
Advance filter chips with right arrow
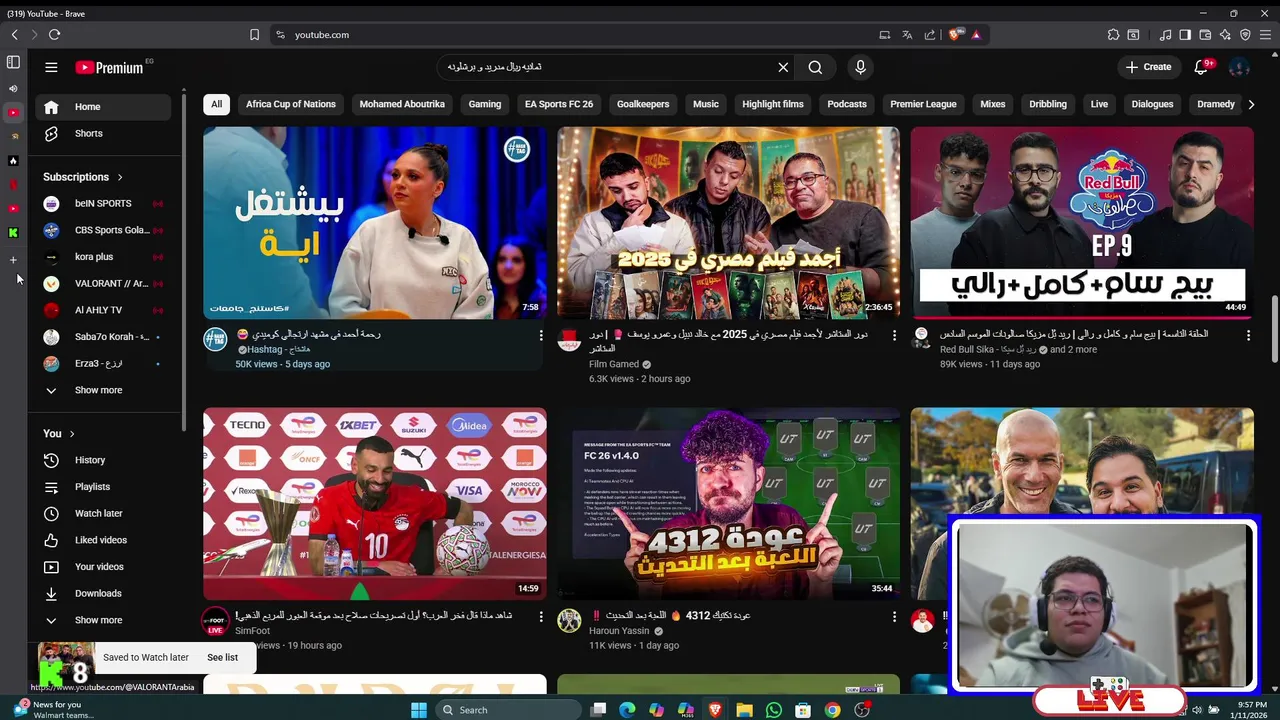click(x=1250, y=104)
